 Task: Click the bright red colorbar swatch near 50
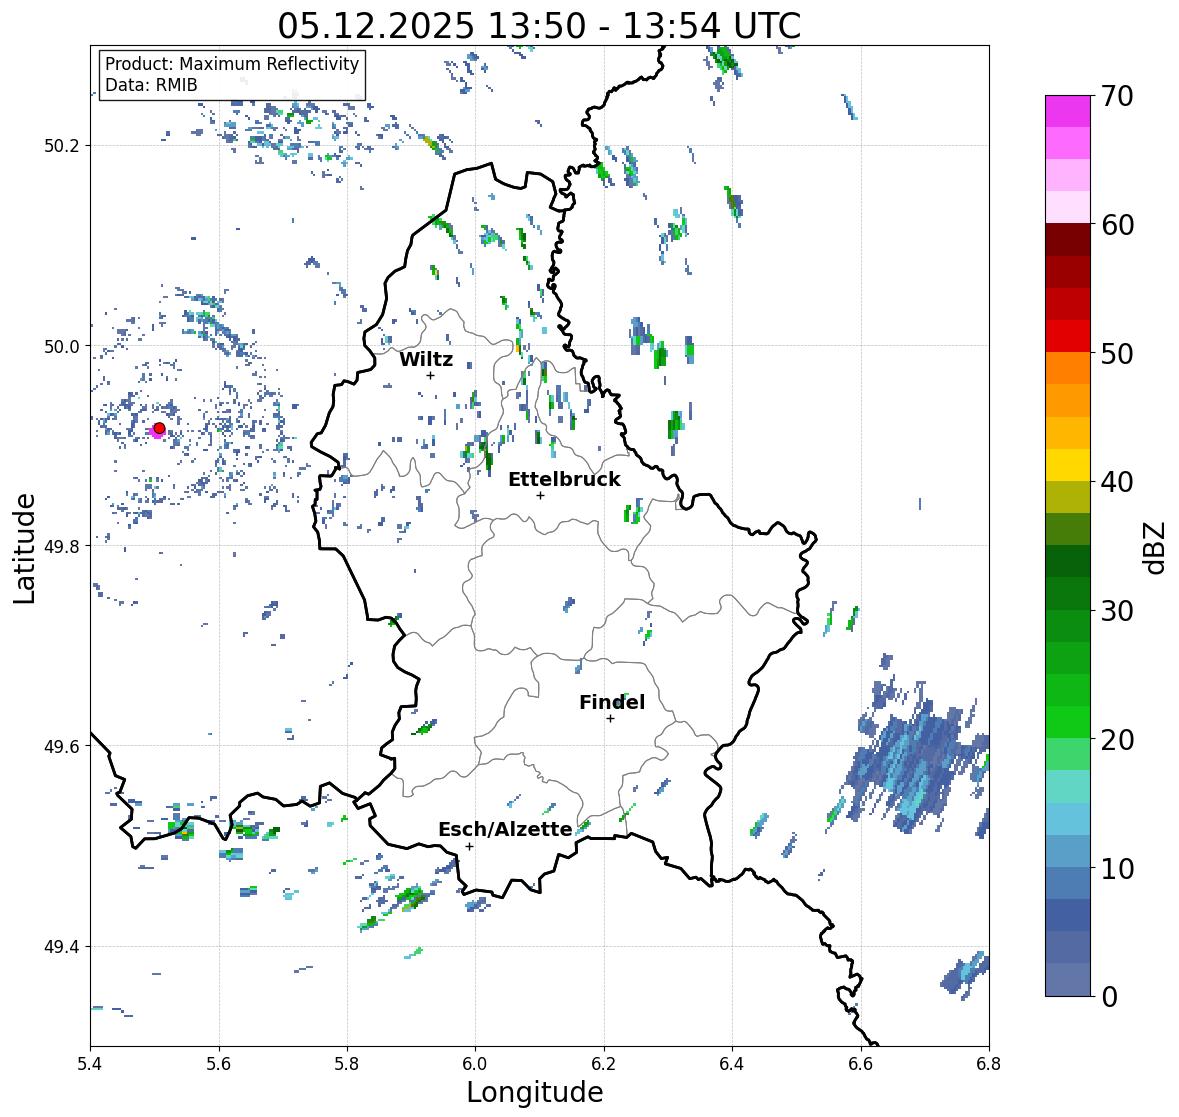(1068, 337)
